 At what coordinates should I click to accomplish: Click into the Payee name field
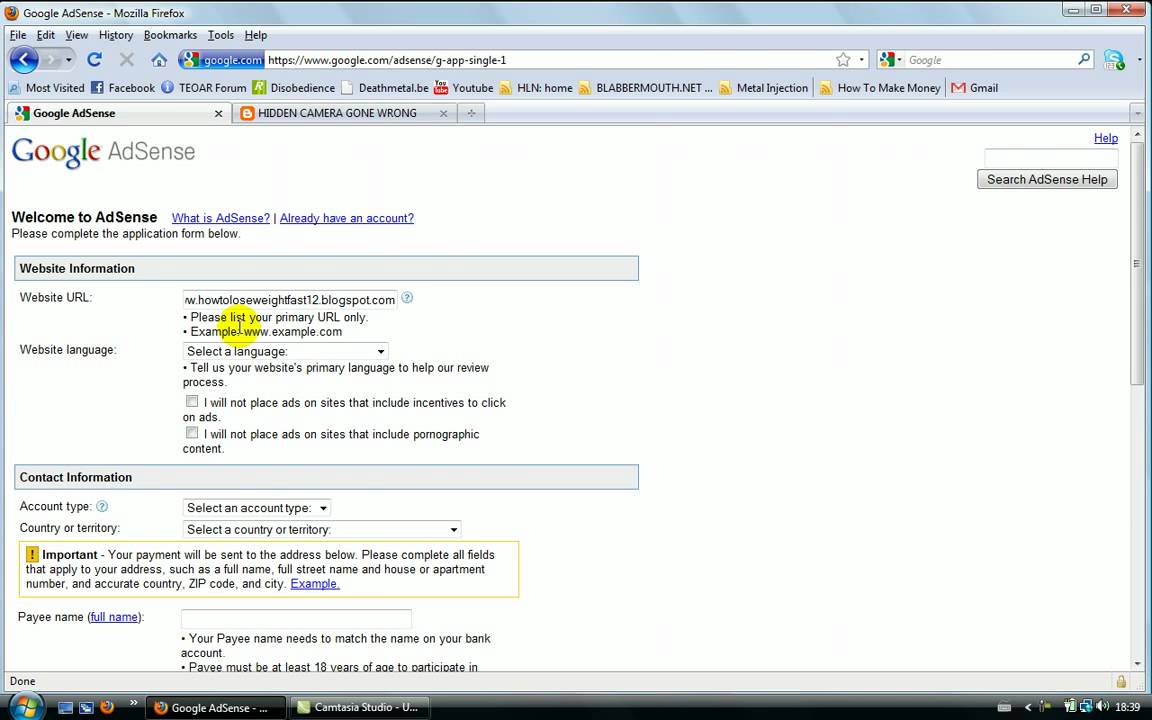[296, 619]
